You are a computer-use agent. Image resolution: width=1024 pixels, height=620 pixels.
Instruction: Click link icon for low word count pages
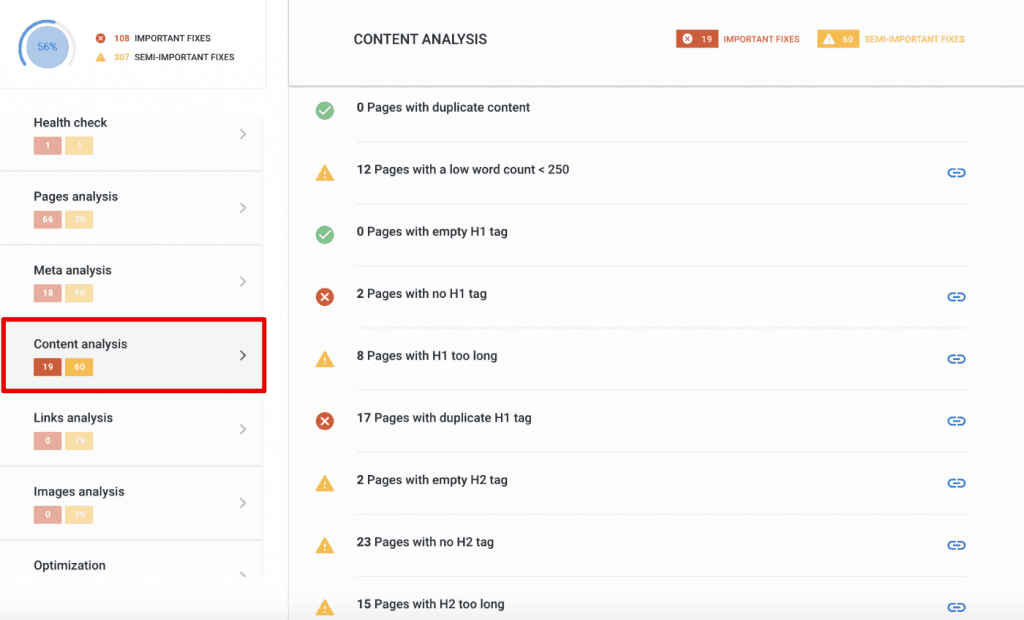coord(956,173)
